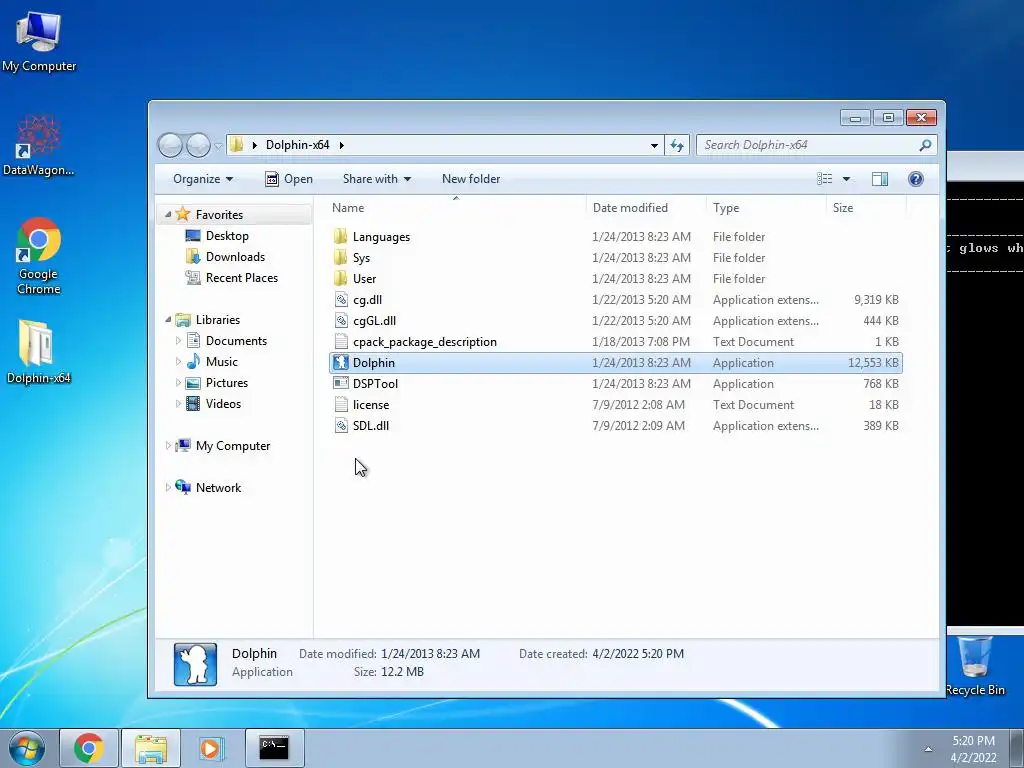Expand the Network tree node
Screen dimensions: 1024x768
pos(168,487)
